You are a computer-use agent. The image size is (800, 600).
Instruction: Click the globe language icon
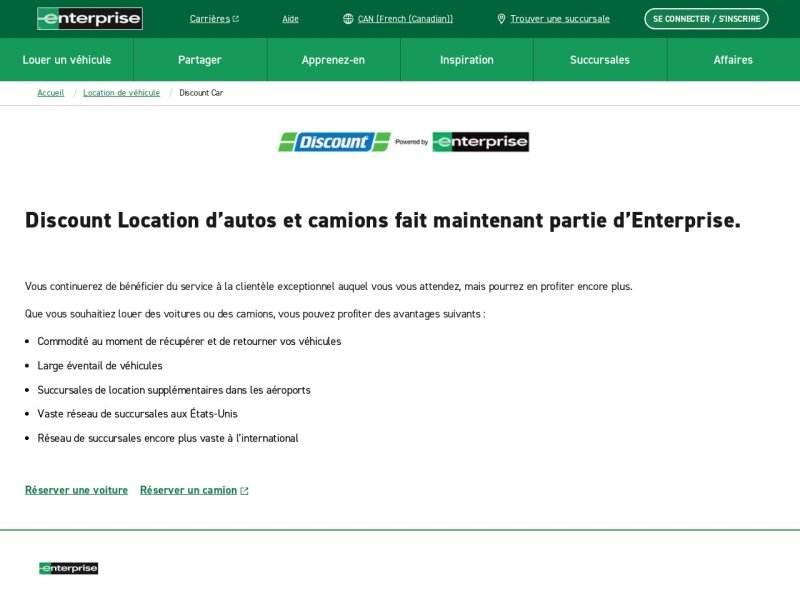[x=348, y=19]
